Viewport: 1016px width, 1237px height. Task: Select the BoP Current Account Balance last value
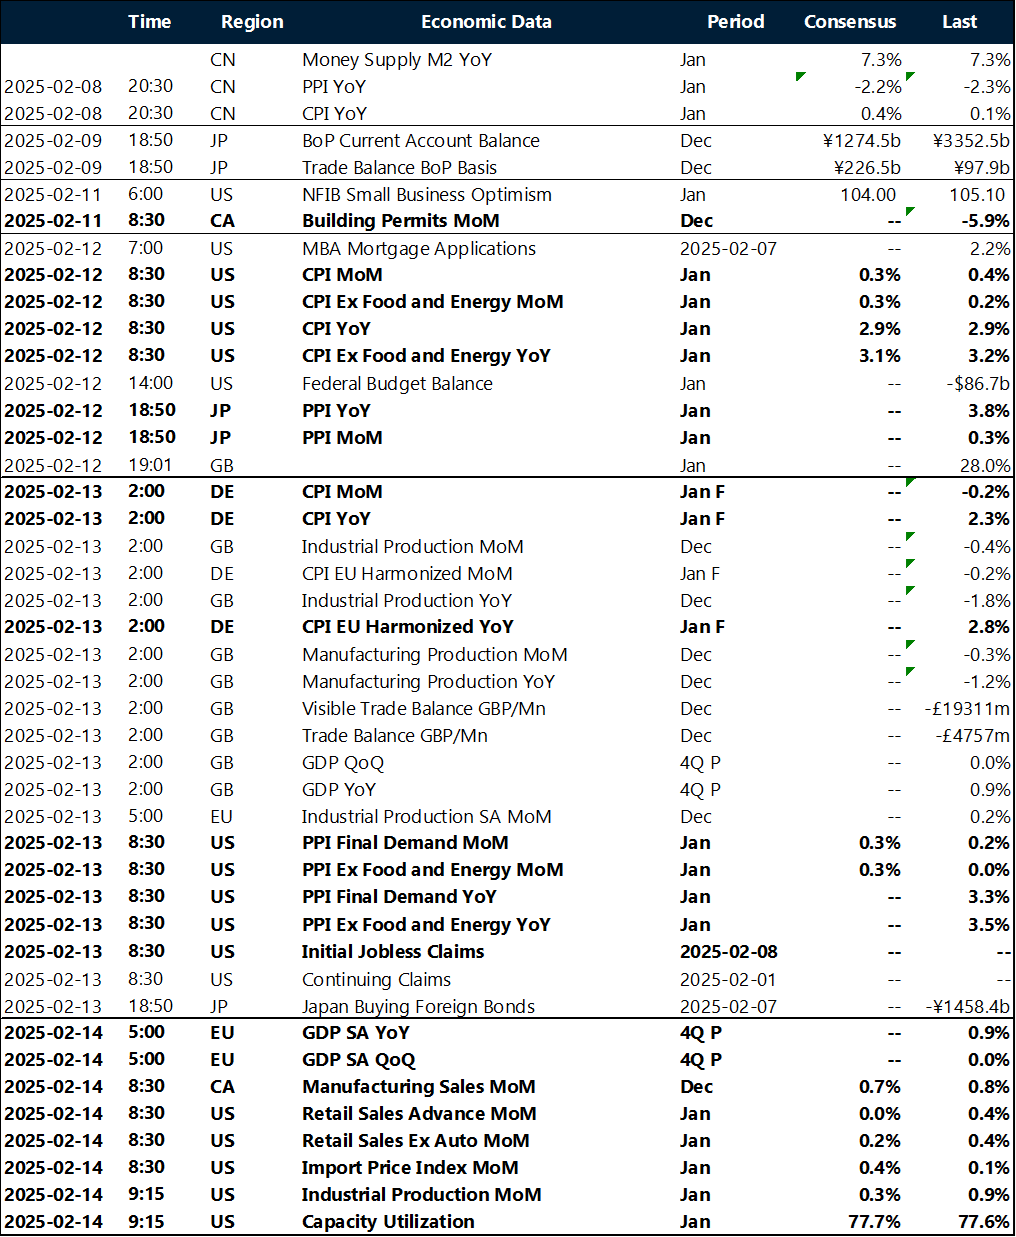[x=970, y=141]
